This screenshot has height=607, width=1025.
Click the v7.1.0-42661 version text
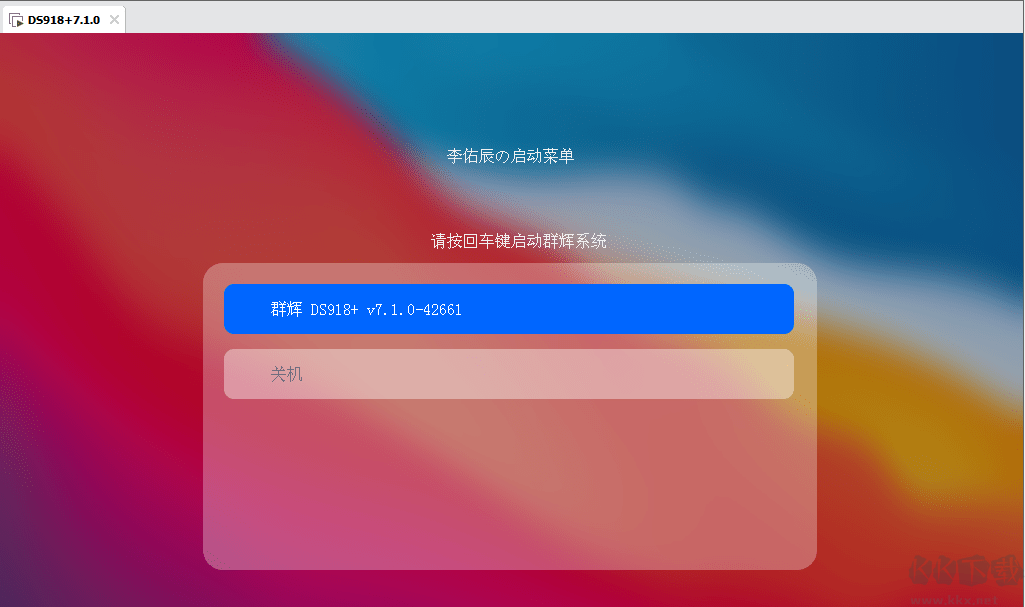pos(414,310)
